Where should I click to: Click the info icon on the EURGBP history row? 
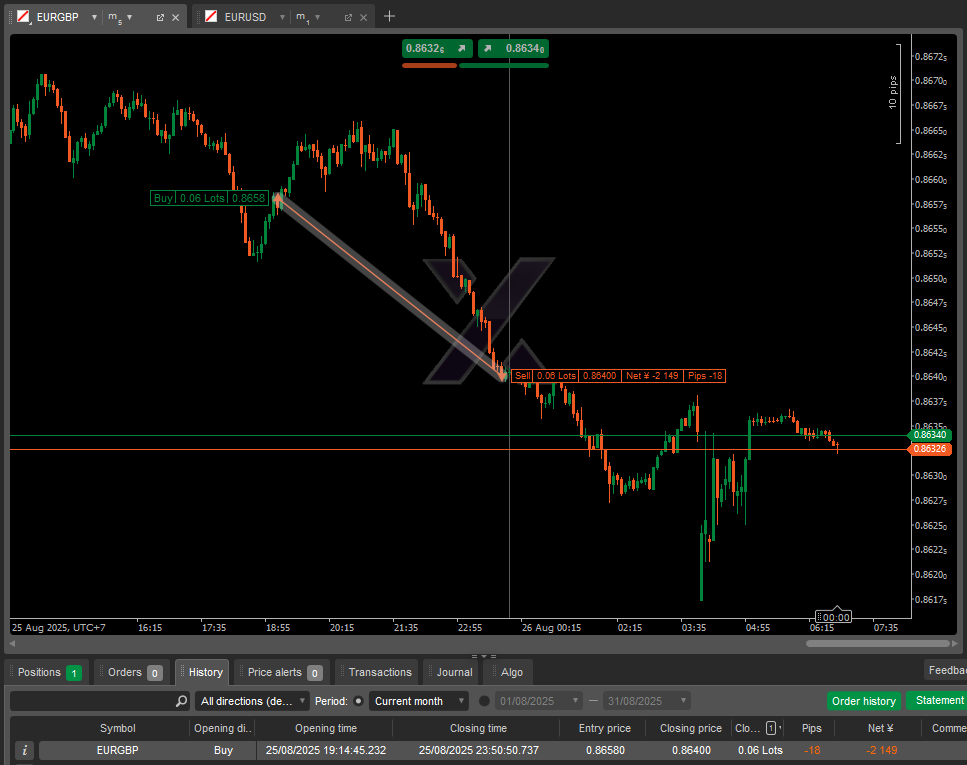[24, 750]
